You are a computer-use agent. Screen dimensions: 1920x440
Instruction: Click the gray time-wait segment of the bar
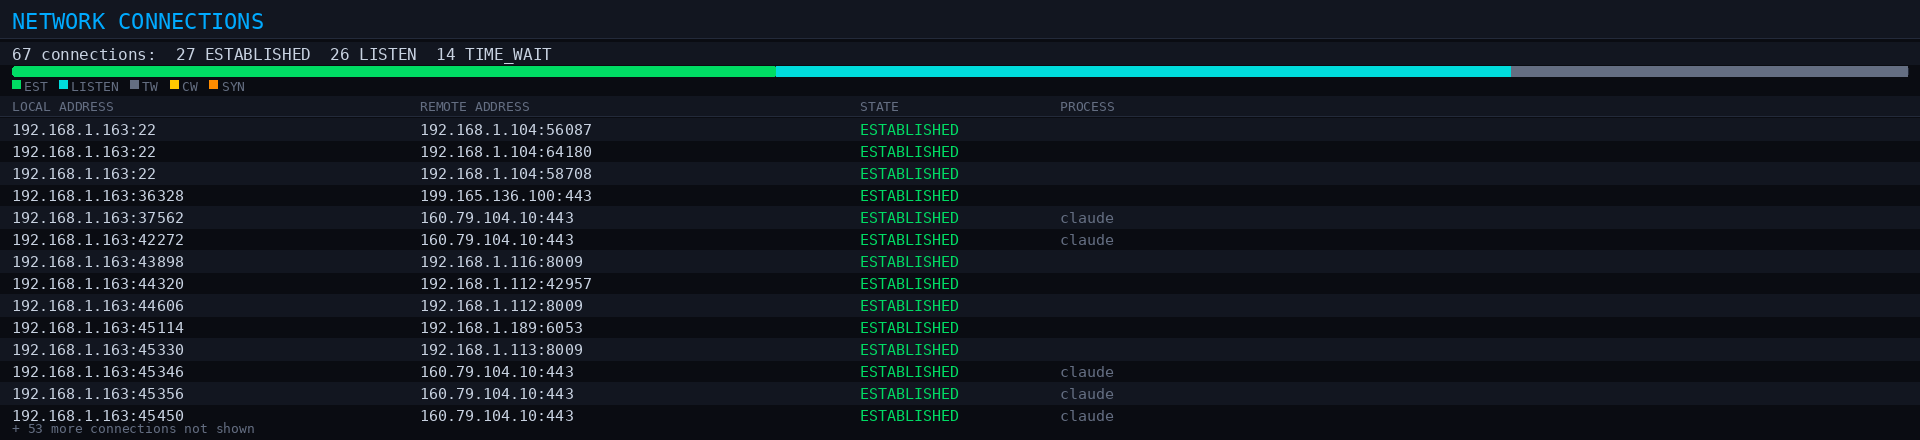point(1709,72)
